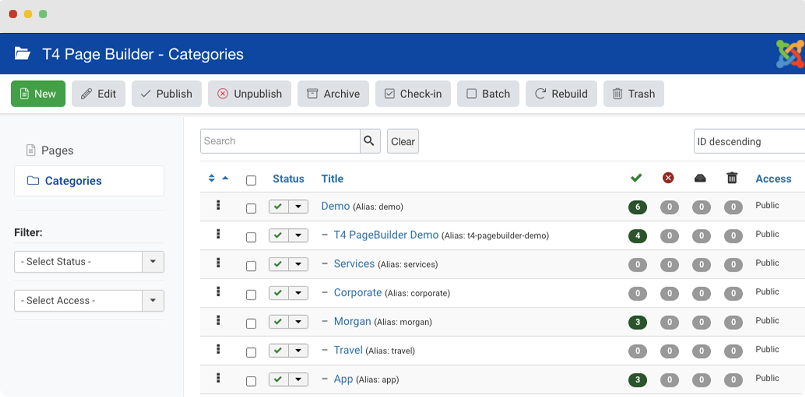Check the App row checkbox
The image size is (805, 397).
[251, 381]
